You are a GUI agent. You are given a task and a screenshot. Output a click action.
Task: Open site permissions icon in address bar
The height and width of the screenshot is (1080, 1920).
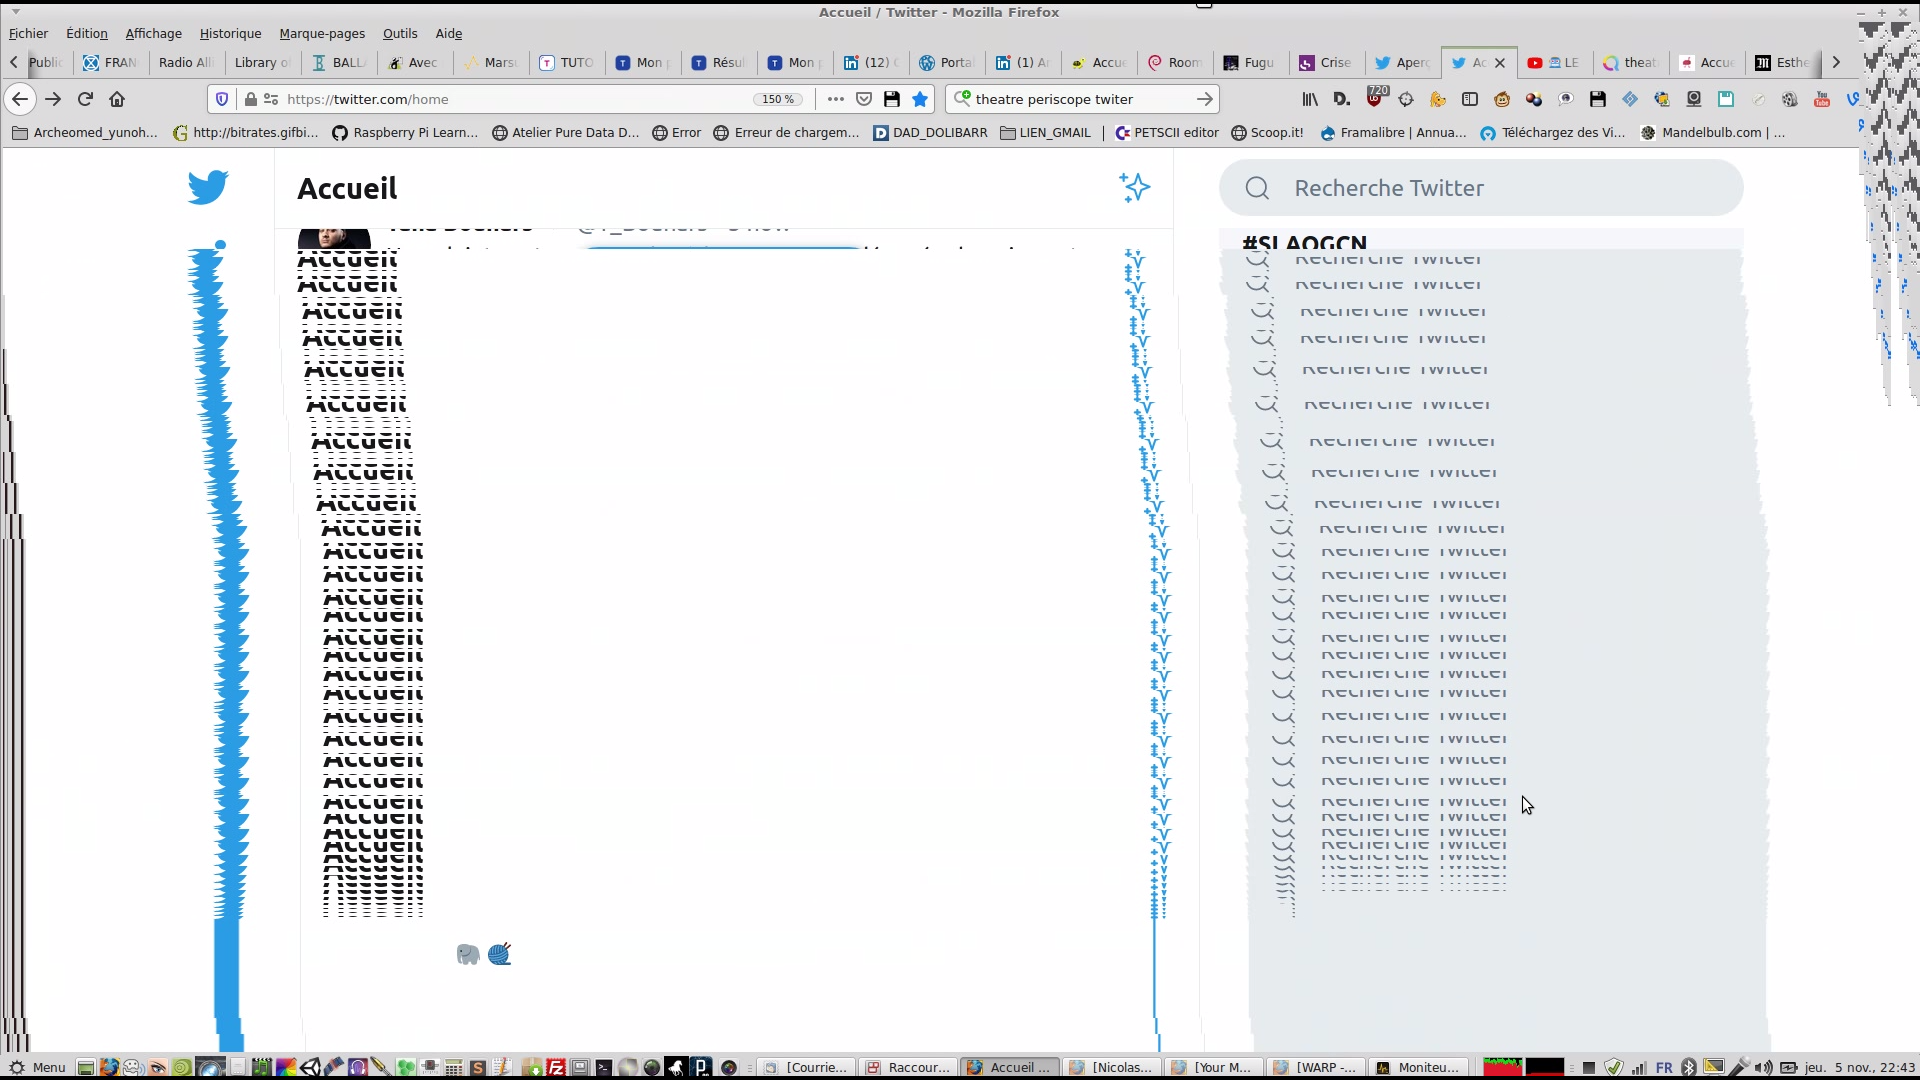click(270, 99)
